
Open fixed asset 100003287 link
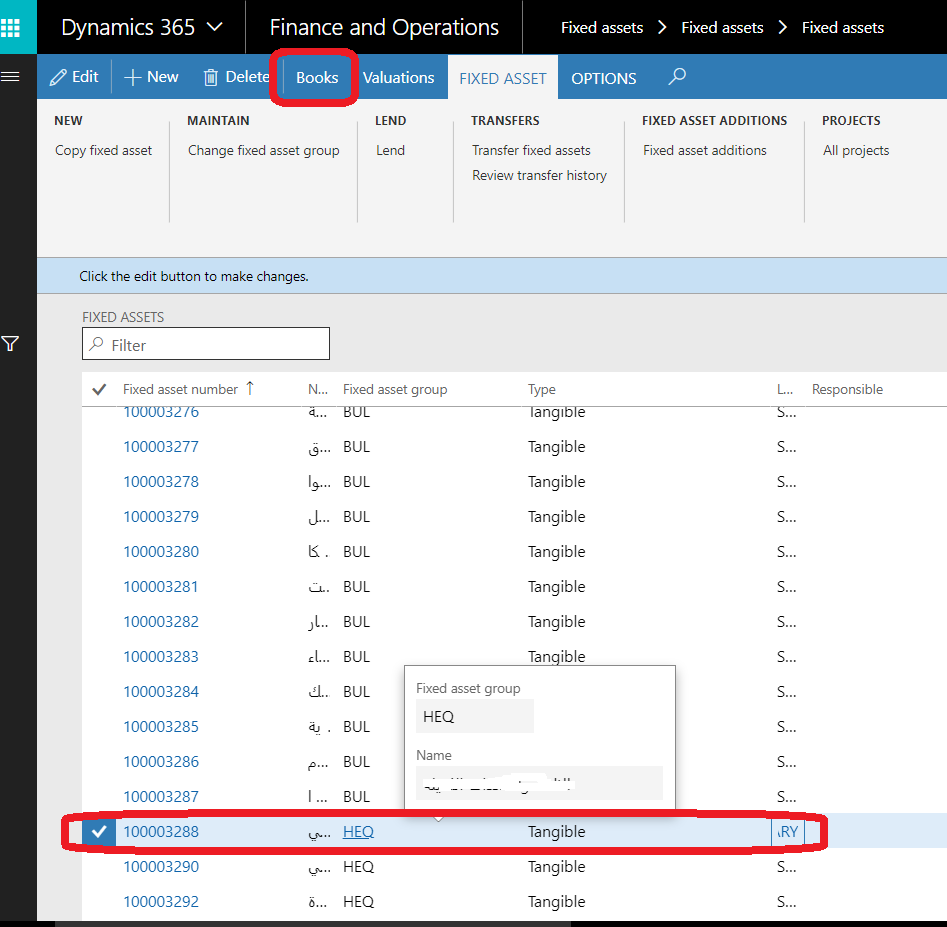point(161,797)
